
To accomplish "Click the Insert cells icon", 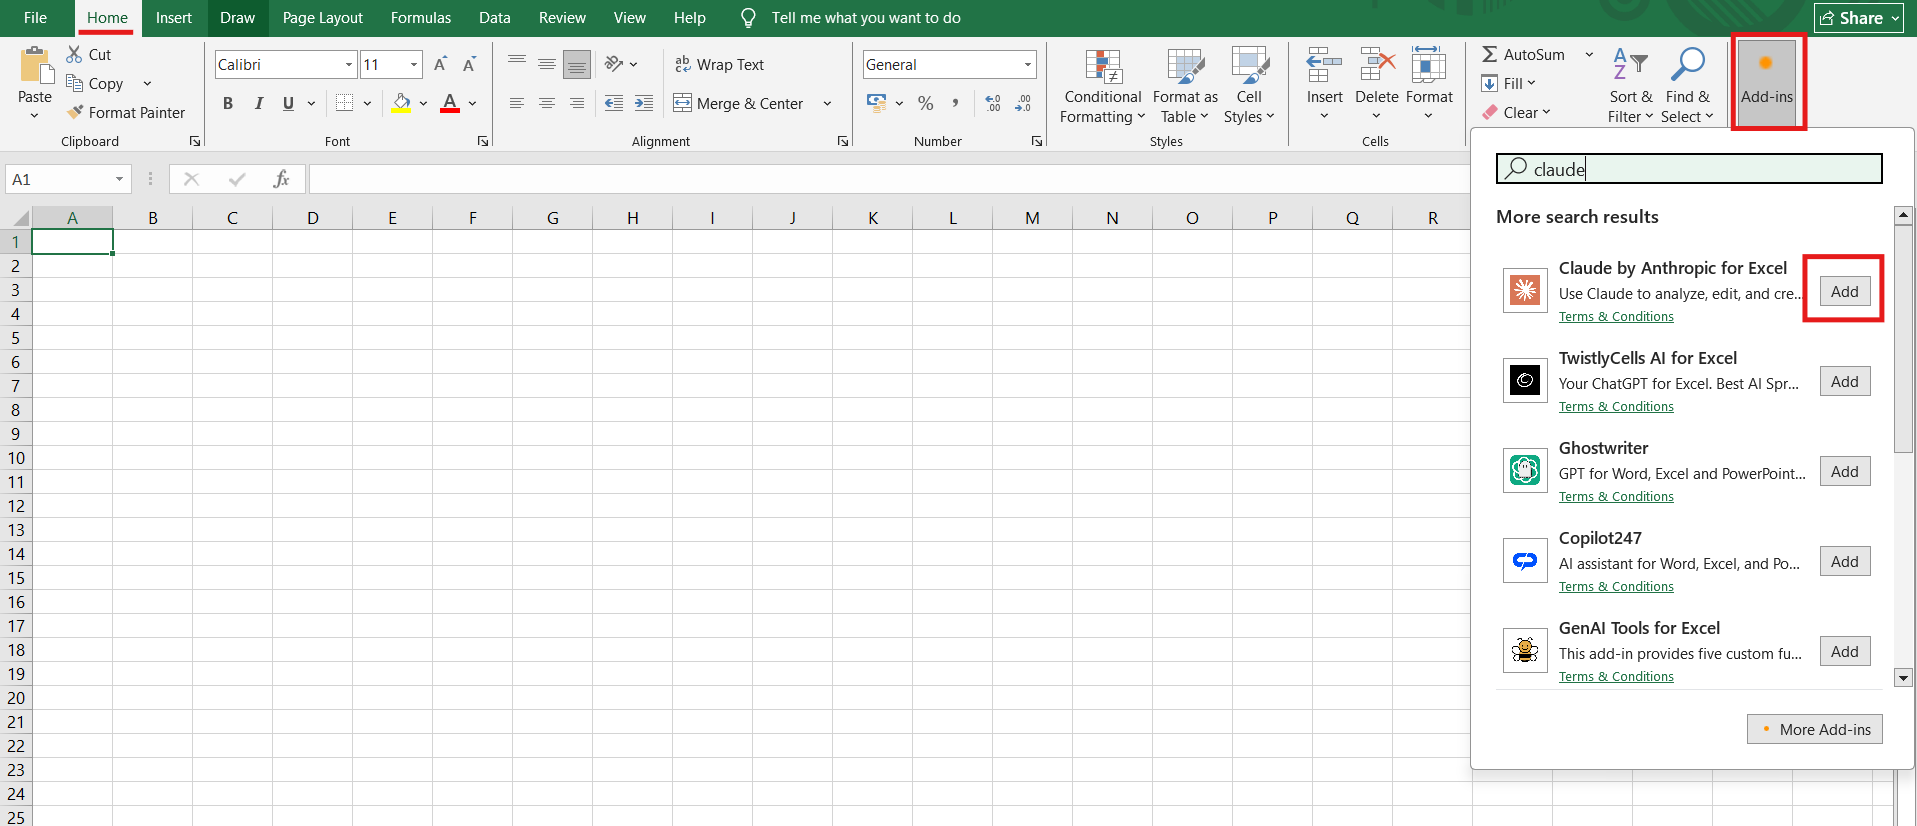I will click(x=1324, y=65).
